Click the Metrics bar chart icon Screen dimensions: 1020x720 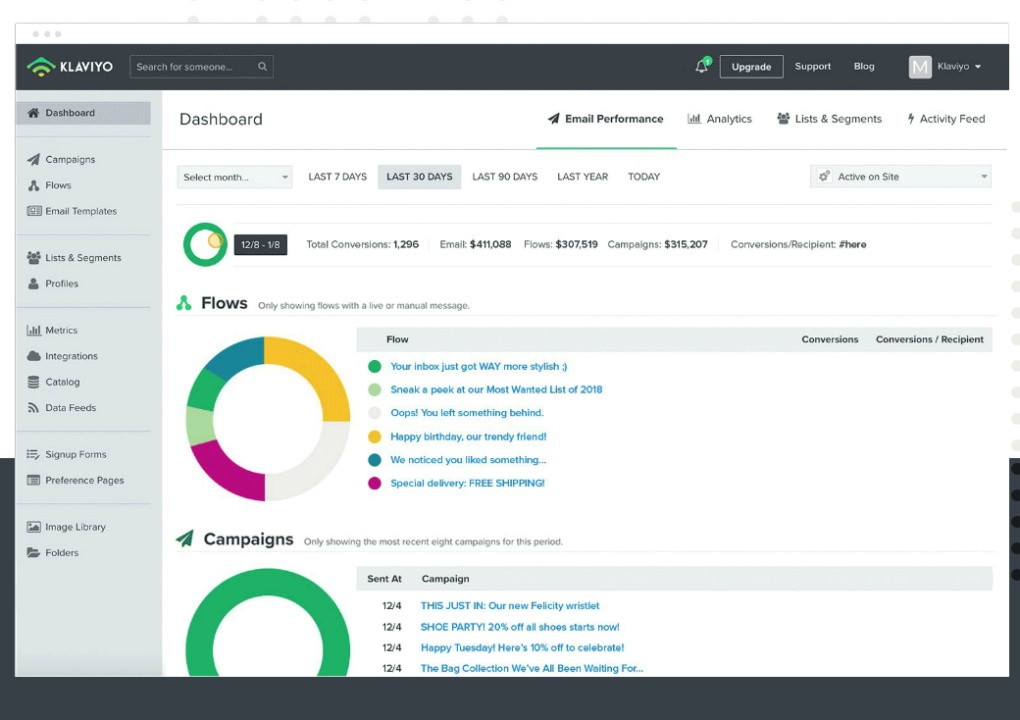(x=34, y=331)
